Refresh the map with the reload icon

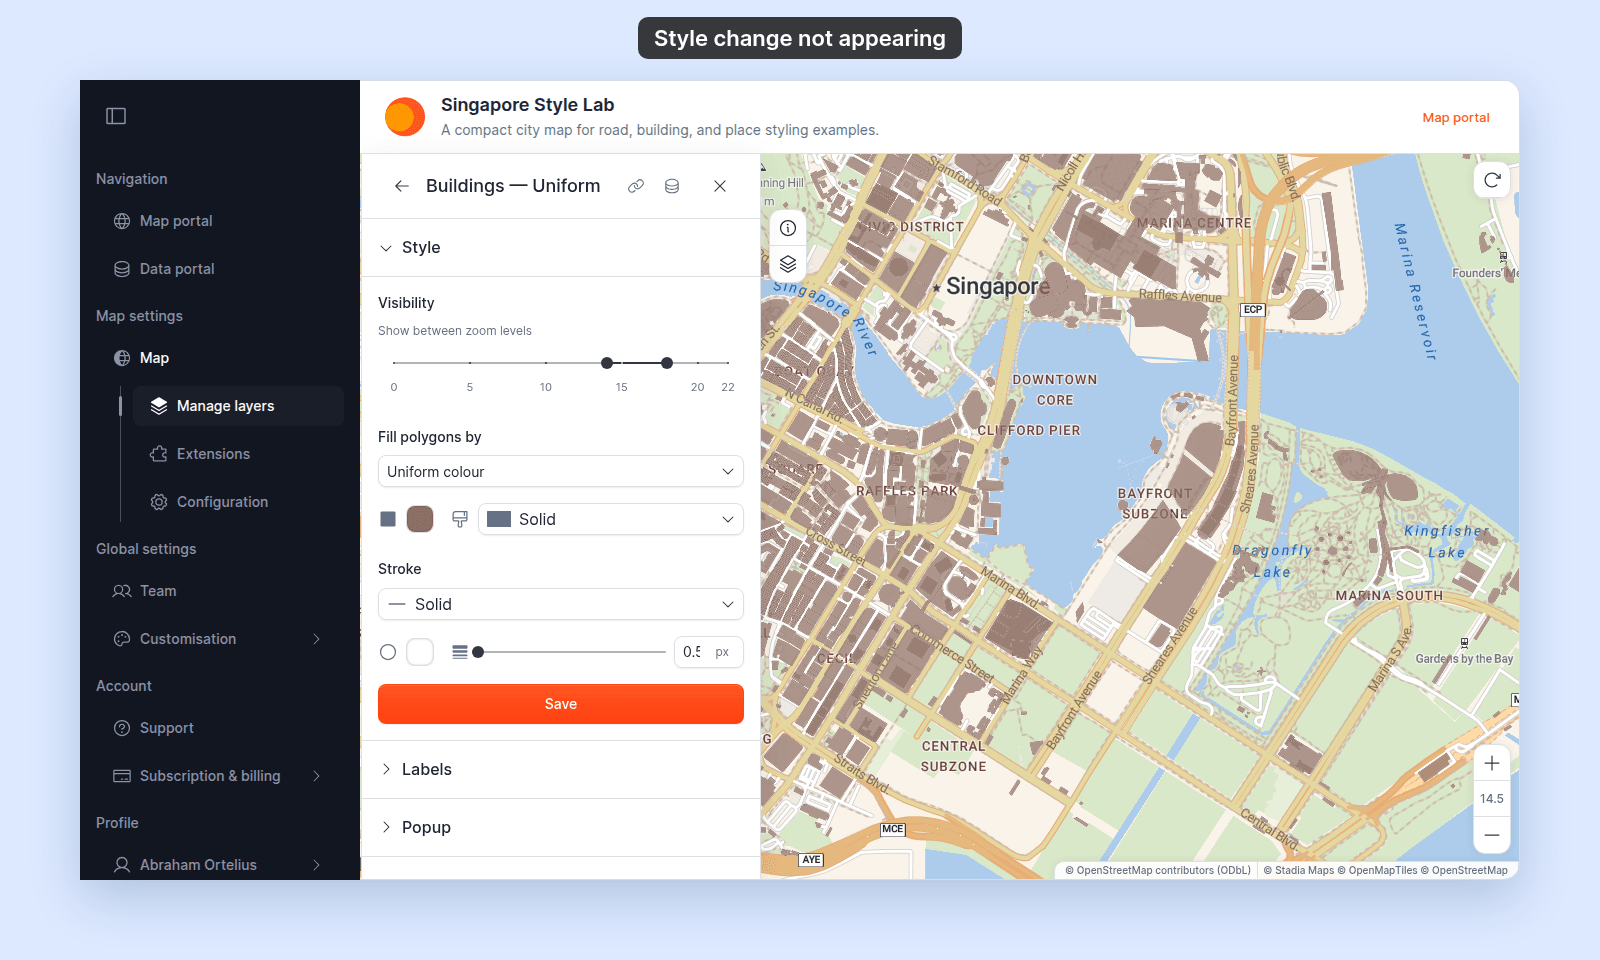[x=1492, y=180]
